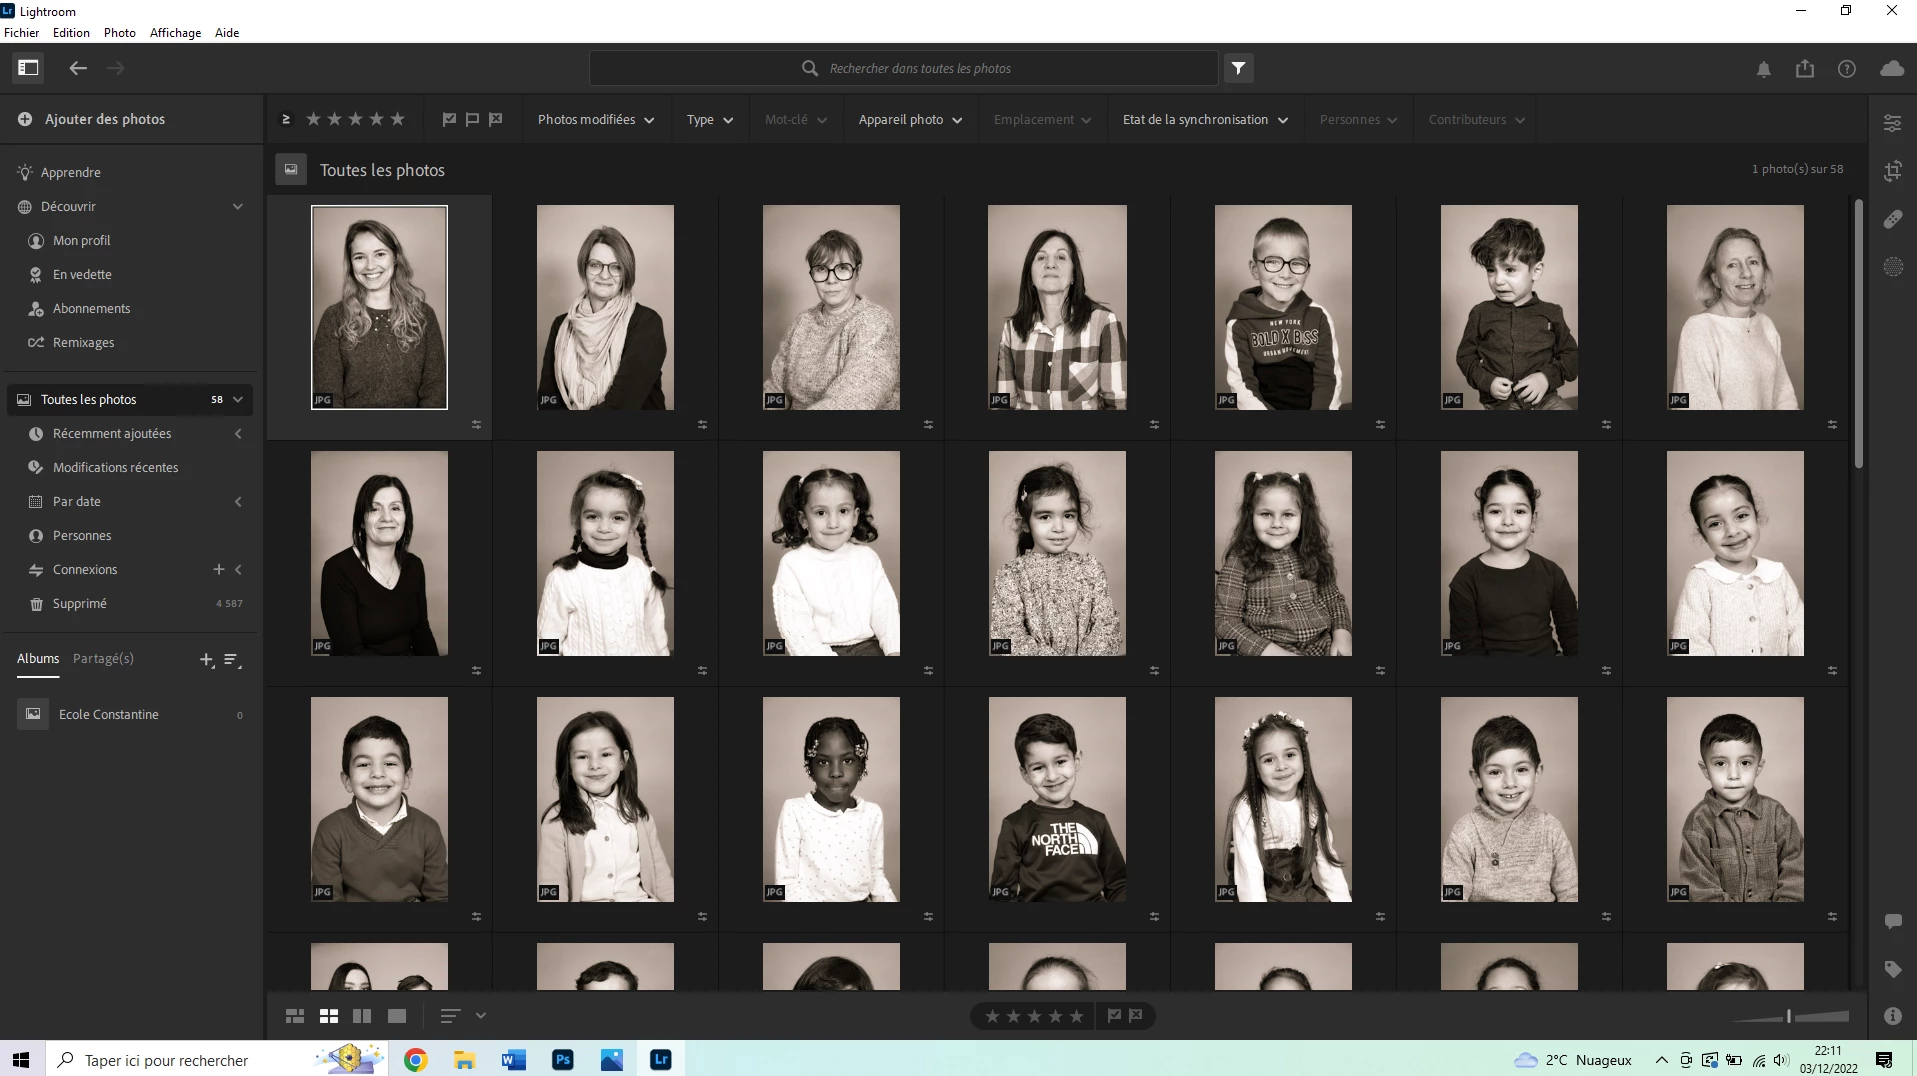Switch to square grid view
Viewport: 1917px width, 1076px height.
click(329, 1016)
